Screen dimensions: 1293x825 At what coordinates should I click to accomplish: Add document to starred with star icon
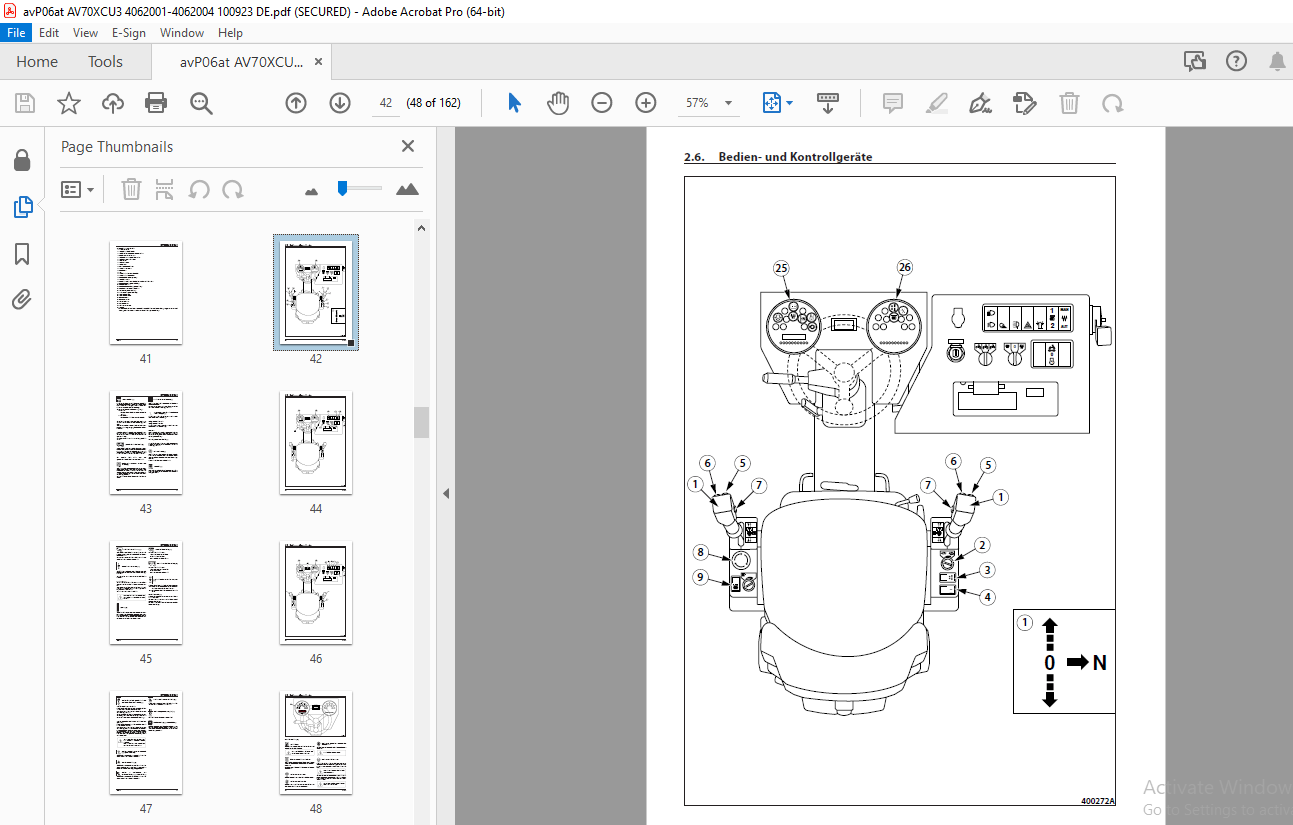point(68,103)
